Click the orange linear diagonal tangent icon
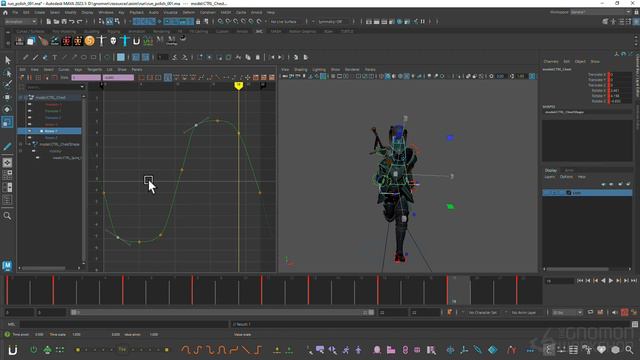The height and width of the screenshot is (360, 640). click(246, 350)
